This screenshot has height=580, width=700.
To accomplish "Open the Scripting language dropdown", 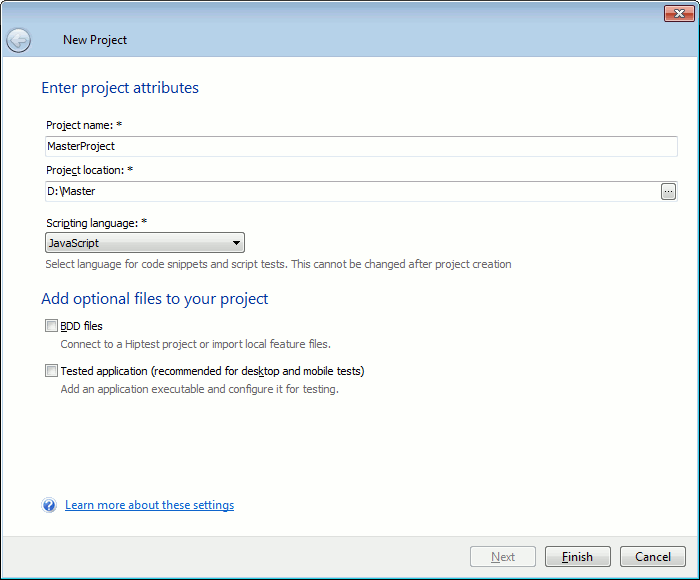I will click(145, 243).
